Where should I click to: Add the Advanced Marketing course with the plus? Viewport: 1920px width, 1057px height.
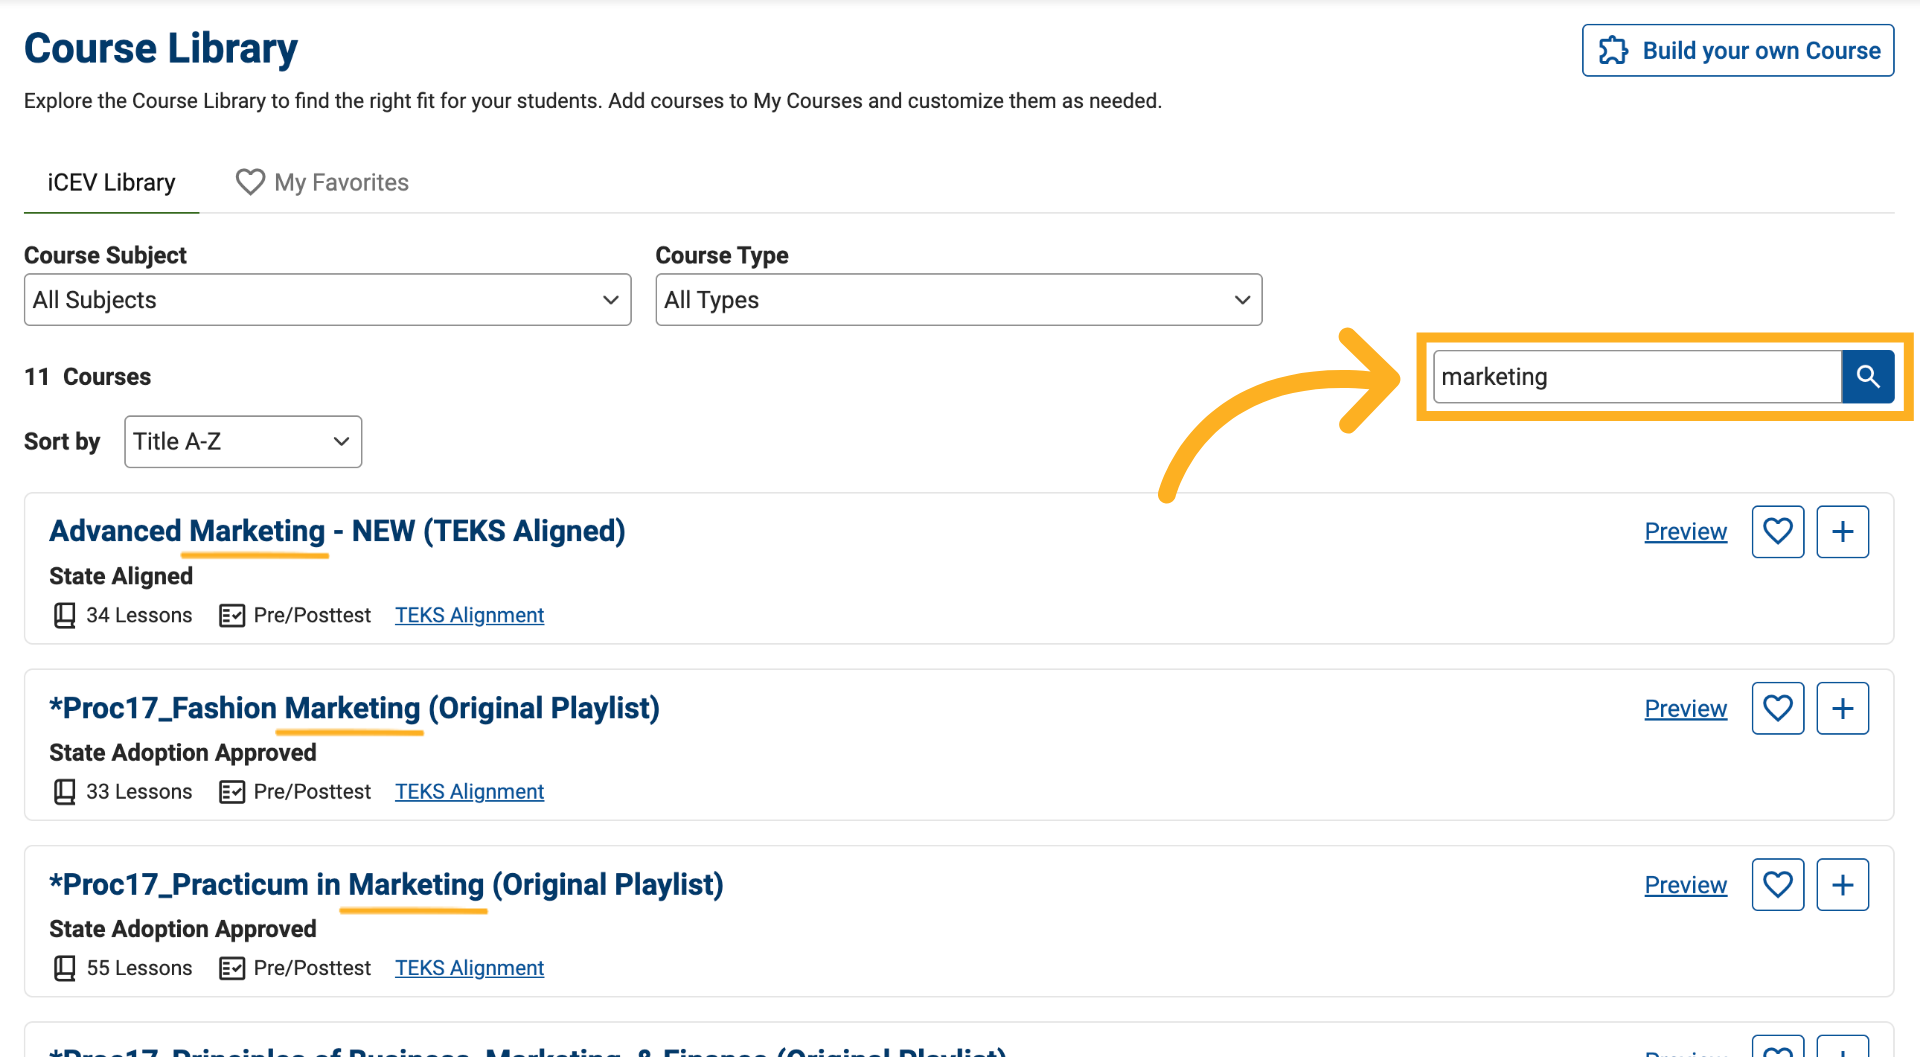pos(1842,531)
